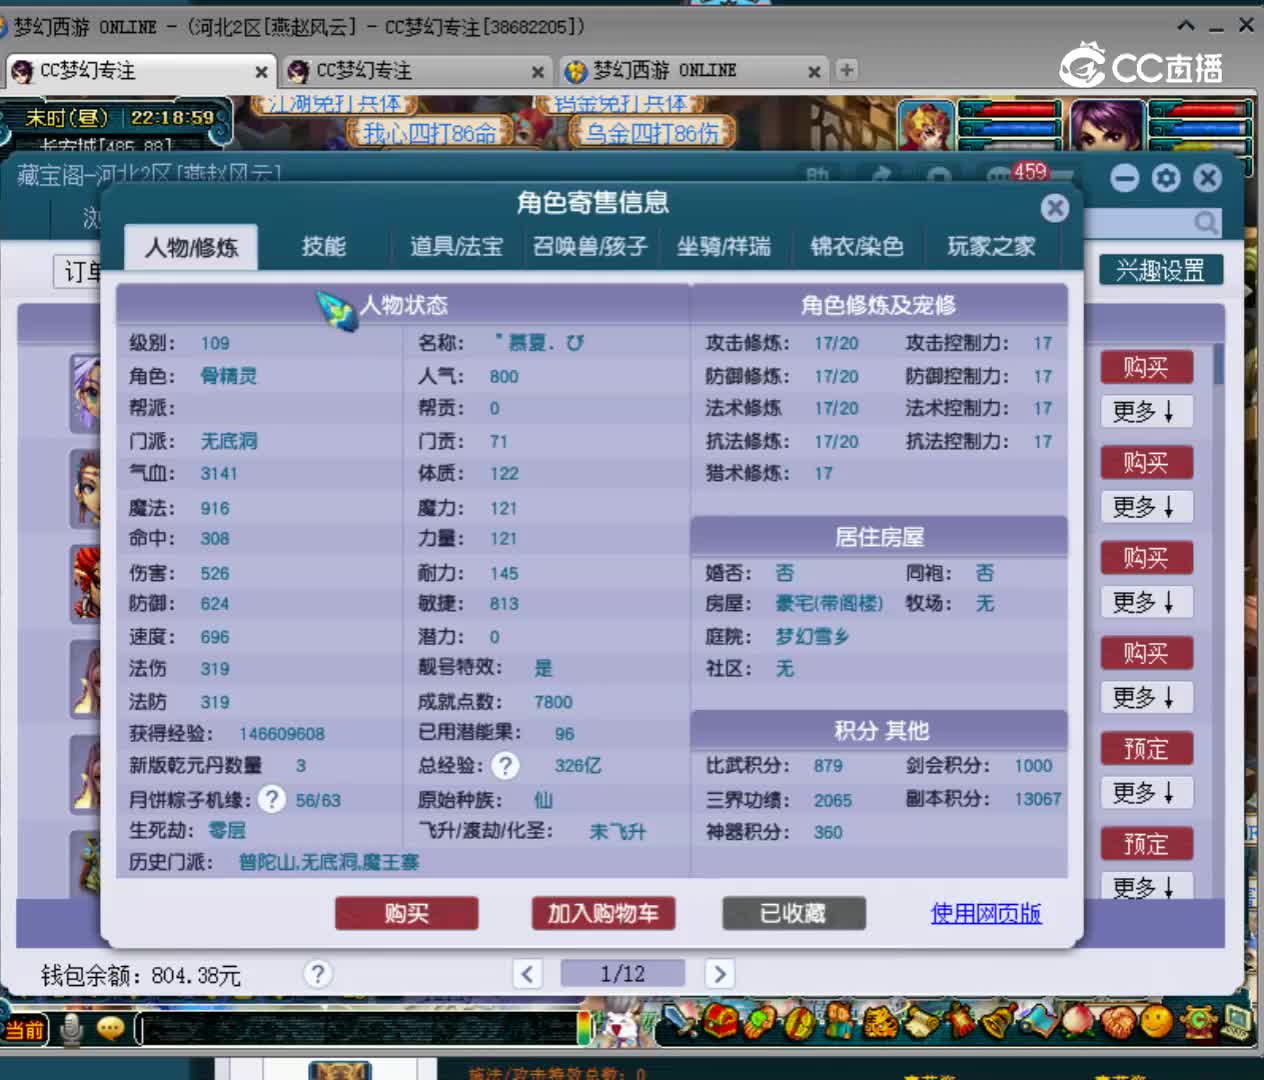Click the 我心四打86命 banner label
1264x1080 pixels.
pos(429,132)
